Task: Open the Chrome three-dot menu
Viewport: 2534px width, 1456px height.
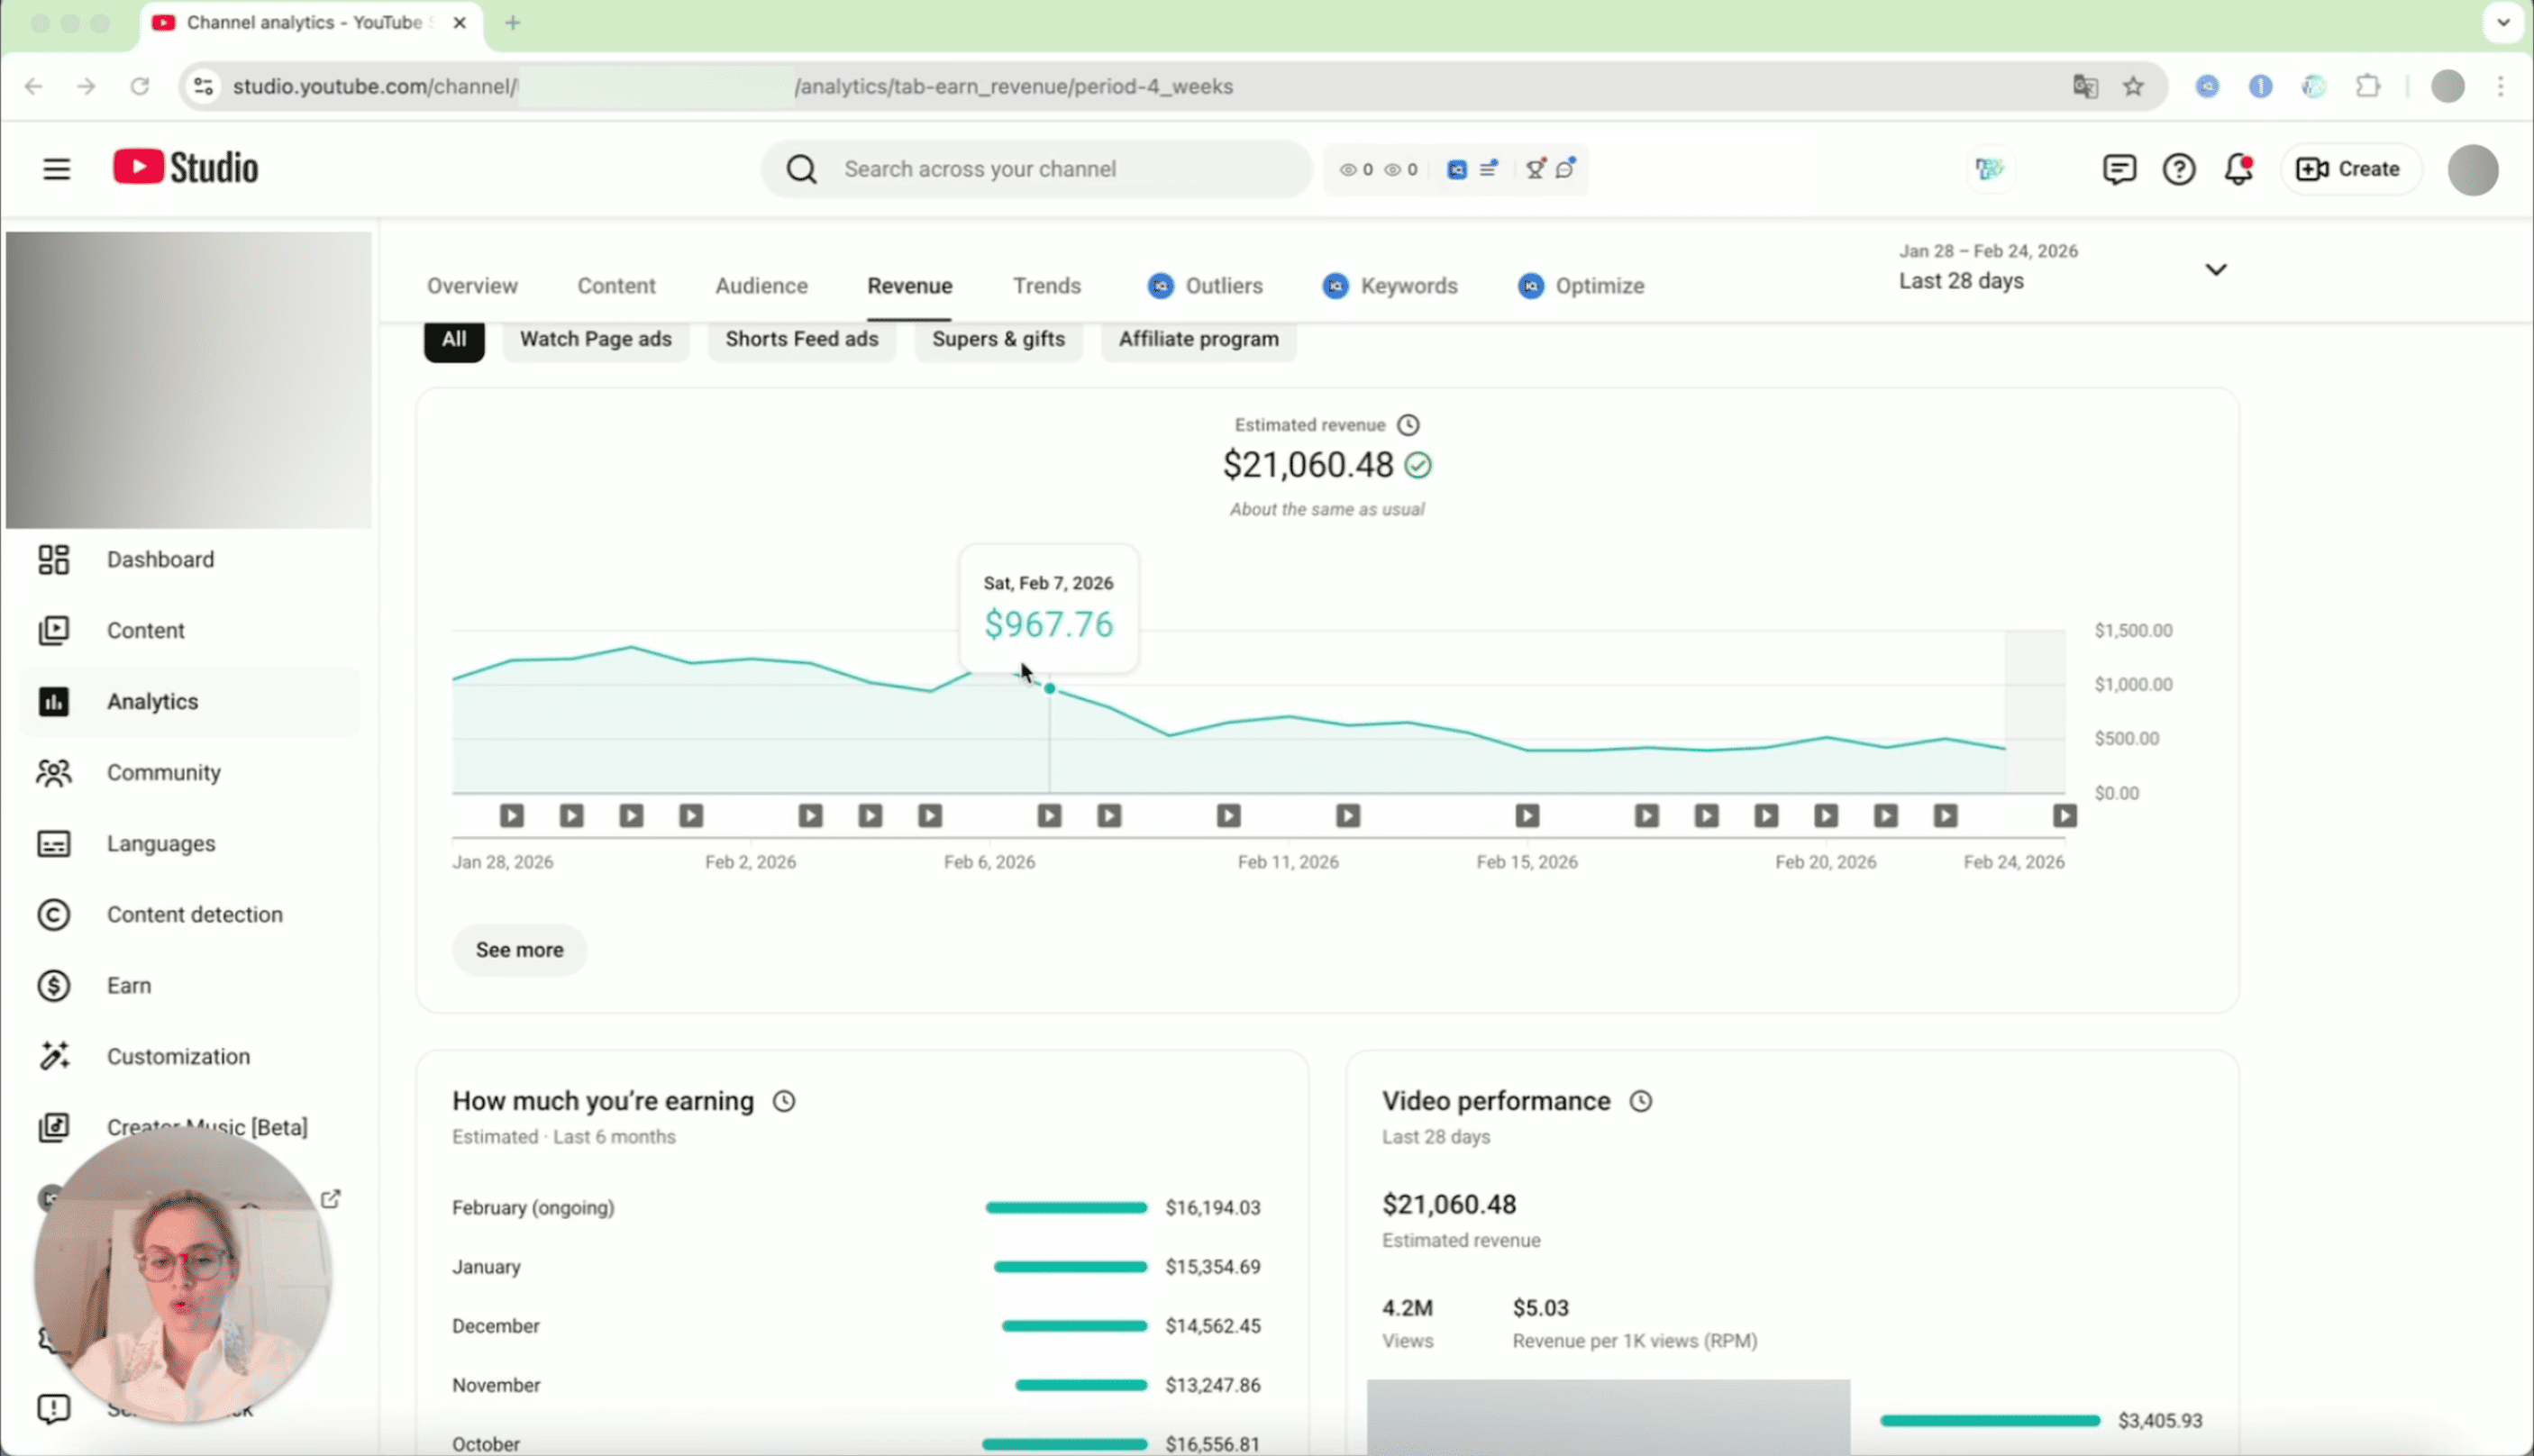Action: coord(2500,86)
